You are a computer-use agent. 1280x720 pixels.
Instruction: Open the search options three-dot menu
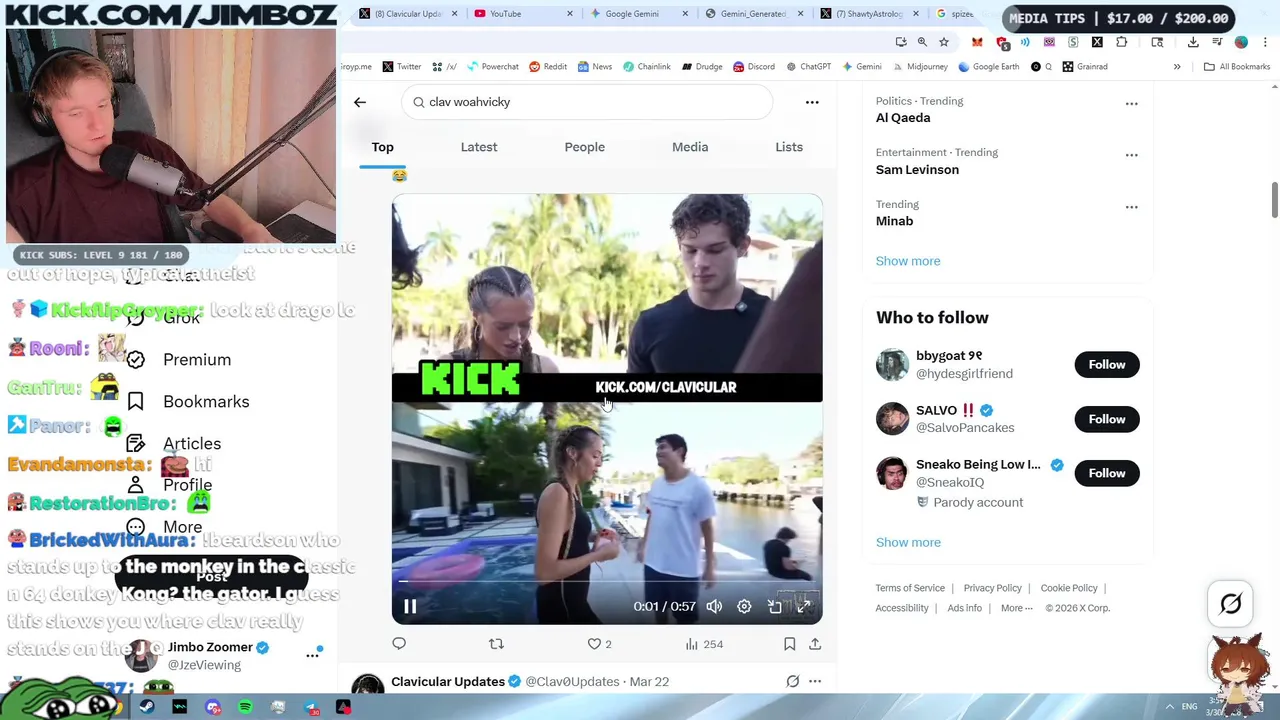[812, 102]
